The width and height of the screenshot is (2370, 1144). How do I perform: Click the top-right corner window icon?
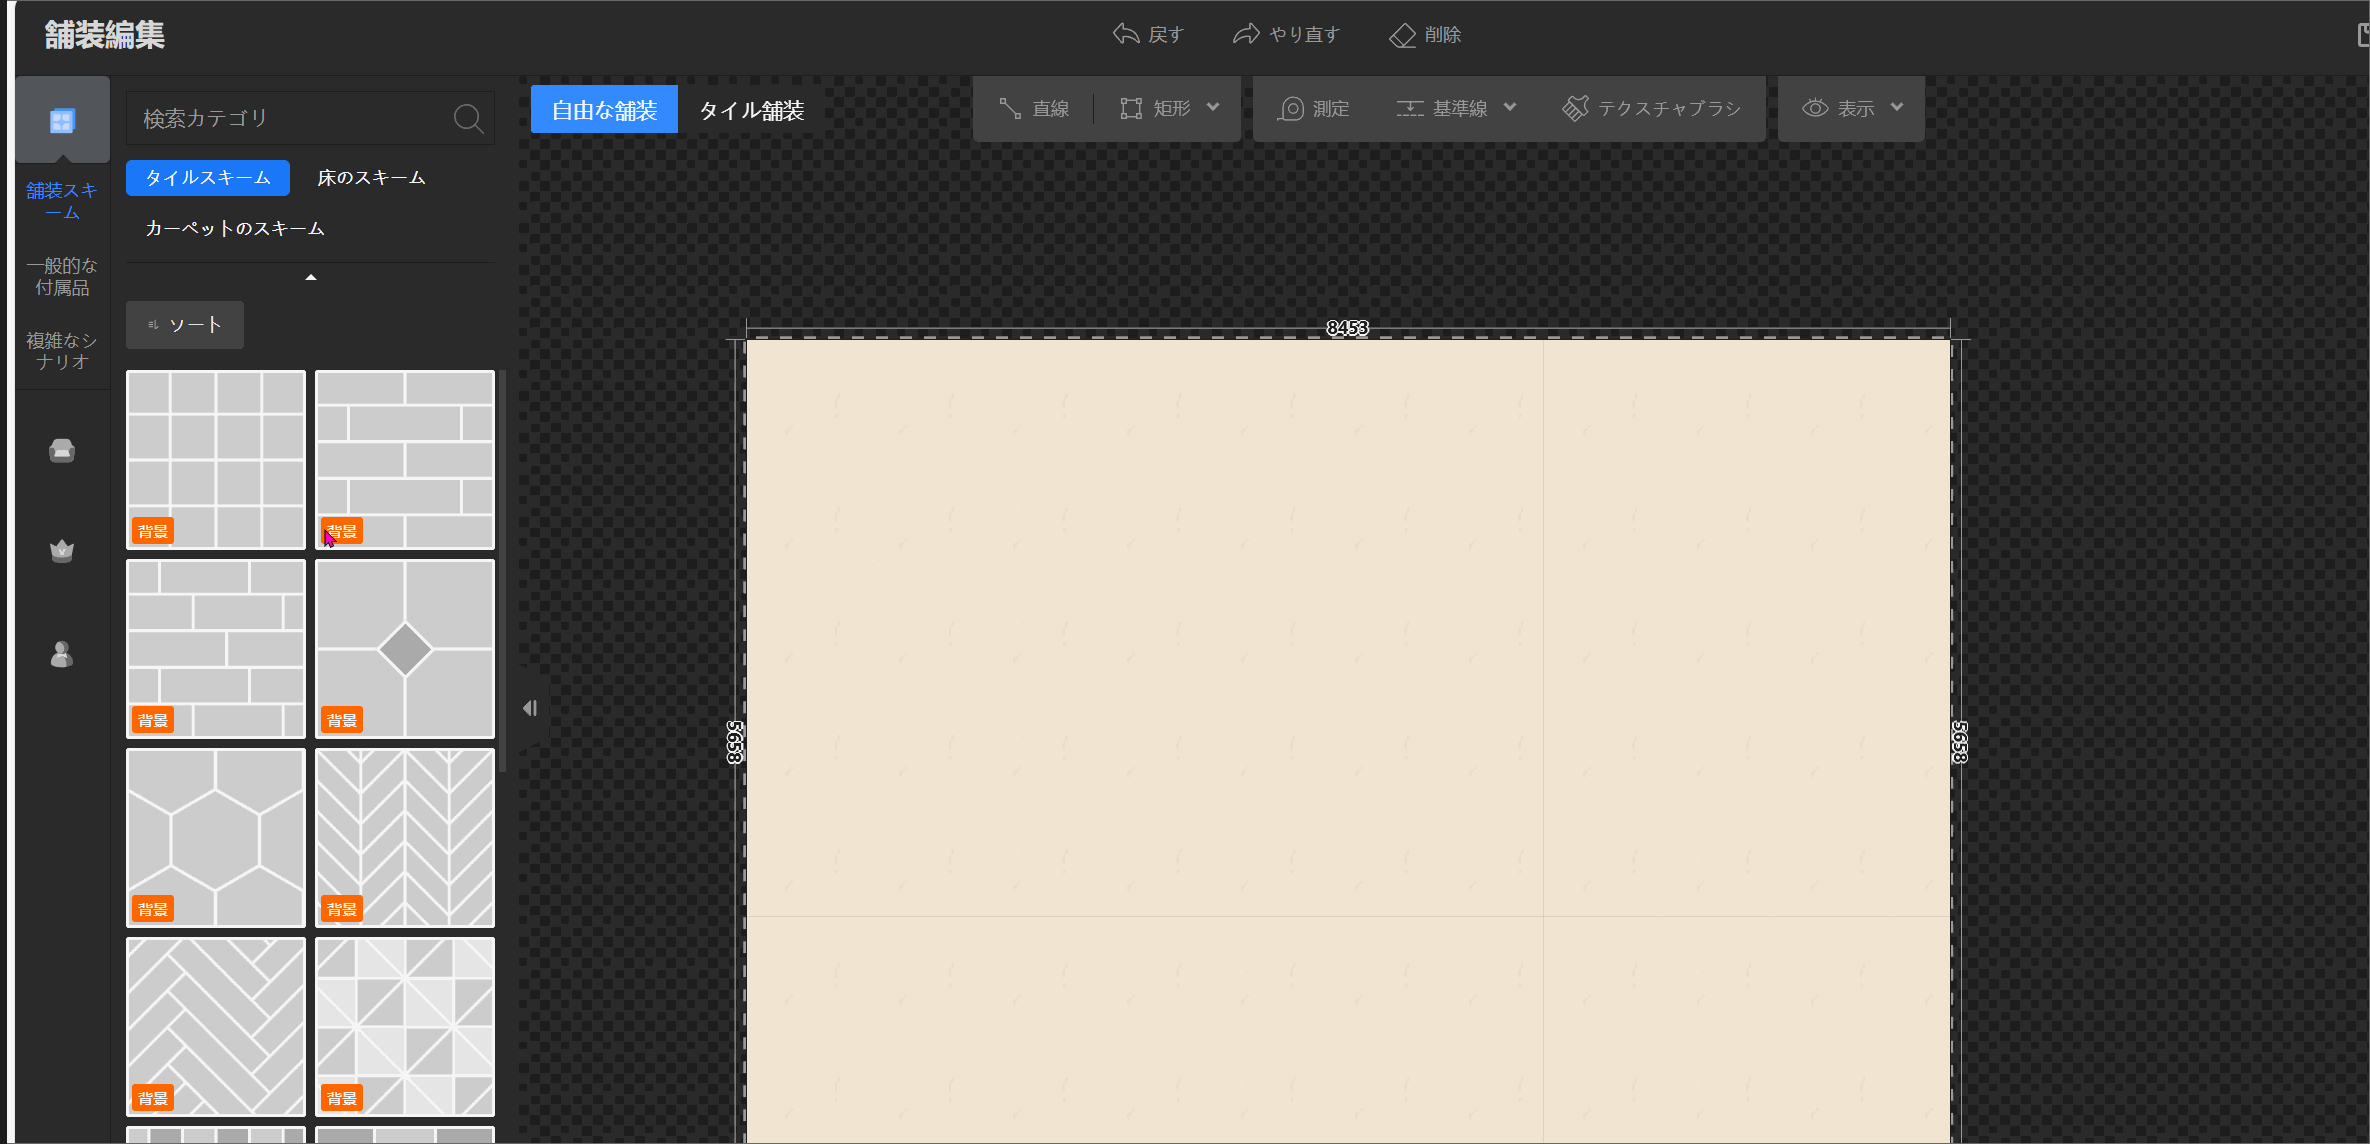click(x=2362, y=35)
